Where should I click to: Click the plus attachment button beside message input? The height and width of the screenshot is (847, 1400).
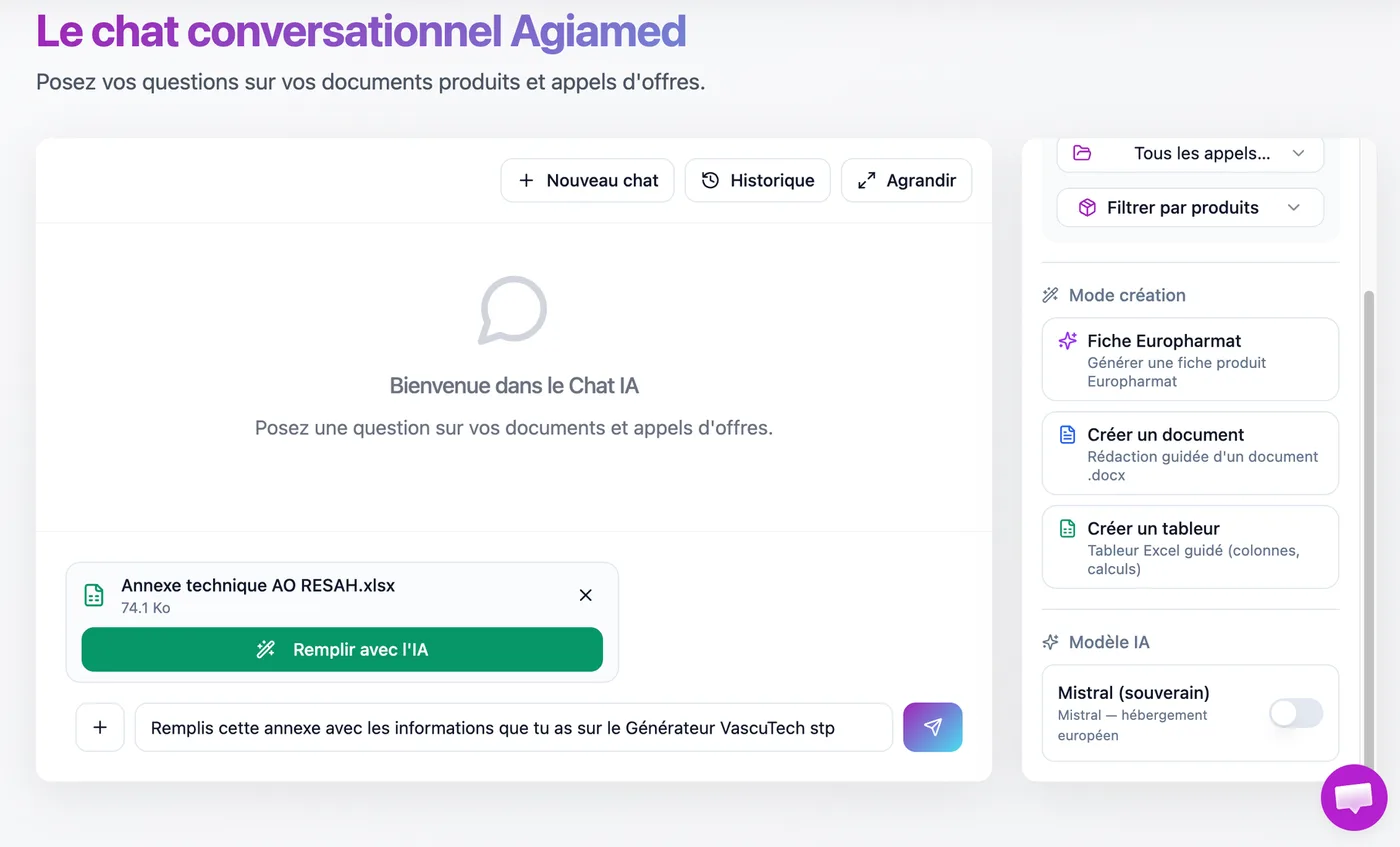click(100, 727)
